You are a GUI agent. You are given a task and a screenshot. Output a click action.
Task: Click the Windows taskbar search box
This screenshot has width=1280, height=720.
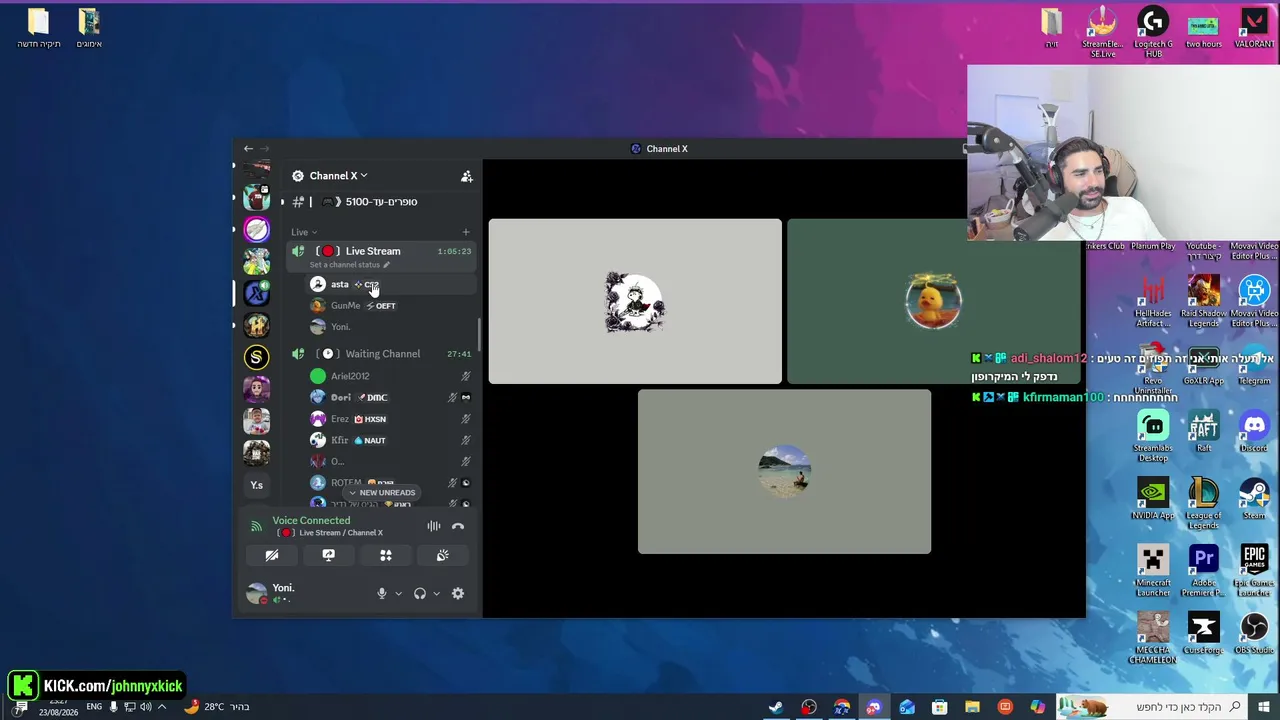pos(1153,707)
